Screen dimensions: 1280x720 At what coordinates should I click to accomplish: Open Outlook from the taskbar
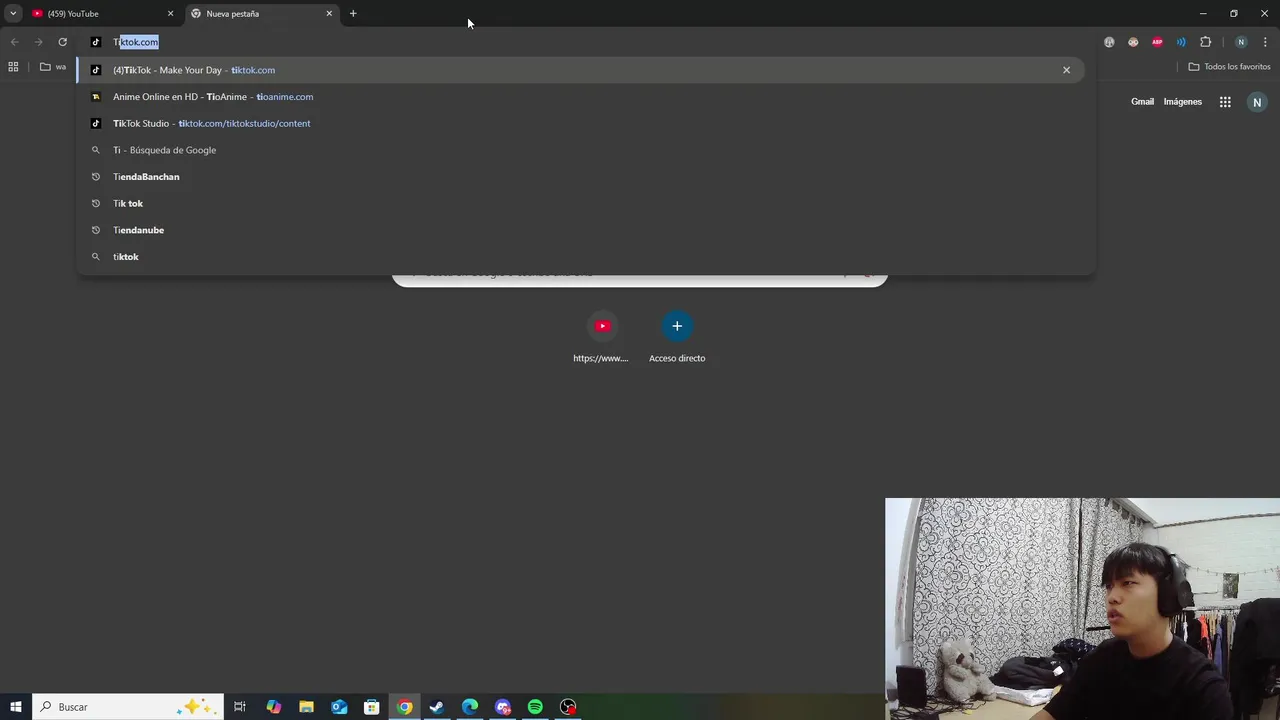pos(339,707)
